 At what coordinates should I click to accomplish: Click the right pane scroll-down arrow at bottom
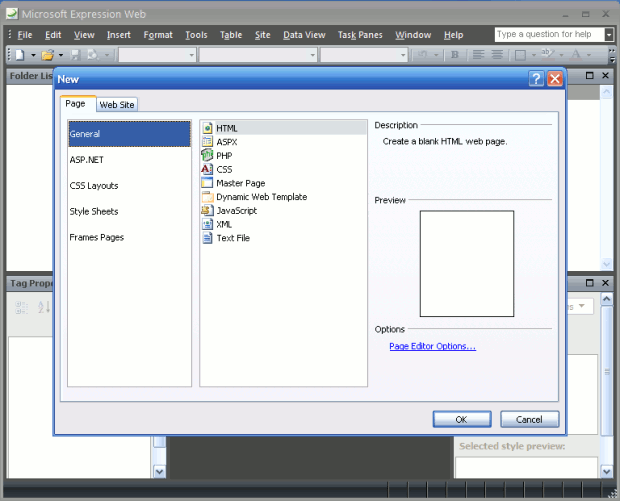point(607,471)
